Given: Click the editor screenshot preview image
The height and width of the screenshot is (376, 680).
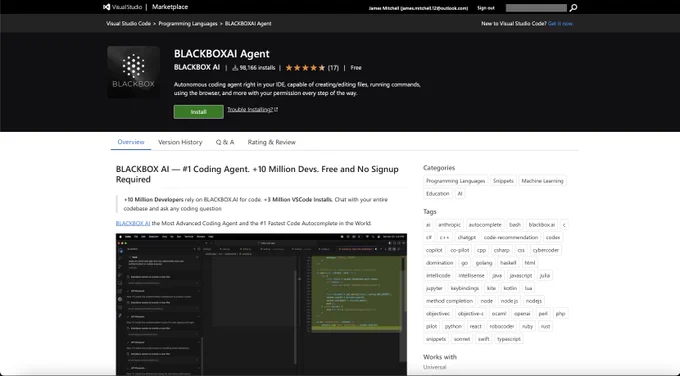Looking at the screenshot, I should coord(261,304).
